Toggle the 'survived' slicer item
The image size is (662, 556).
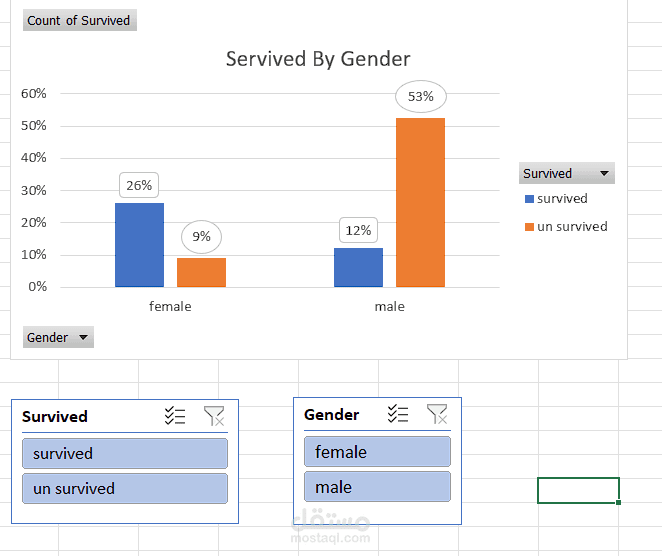125,454
